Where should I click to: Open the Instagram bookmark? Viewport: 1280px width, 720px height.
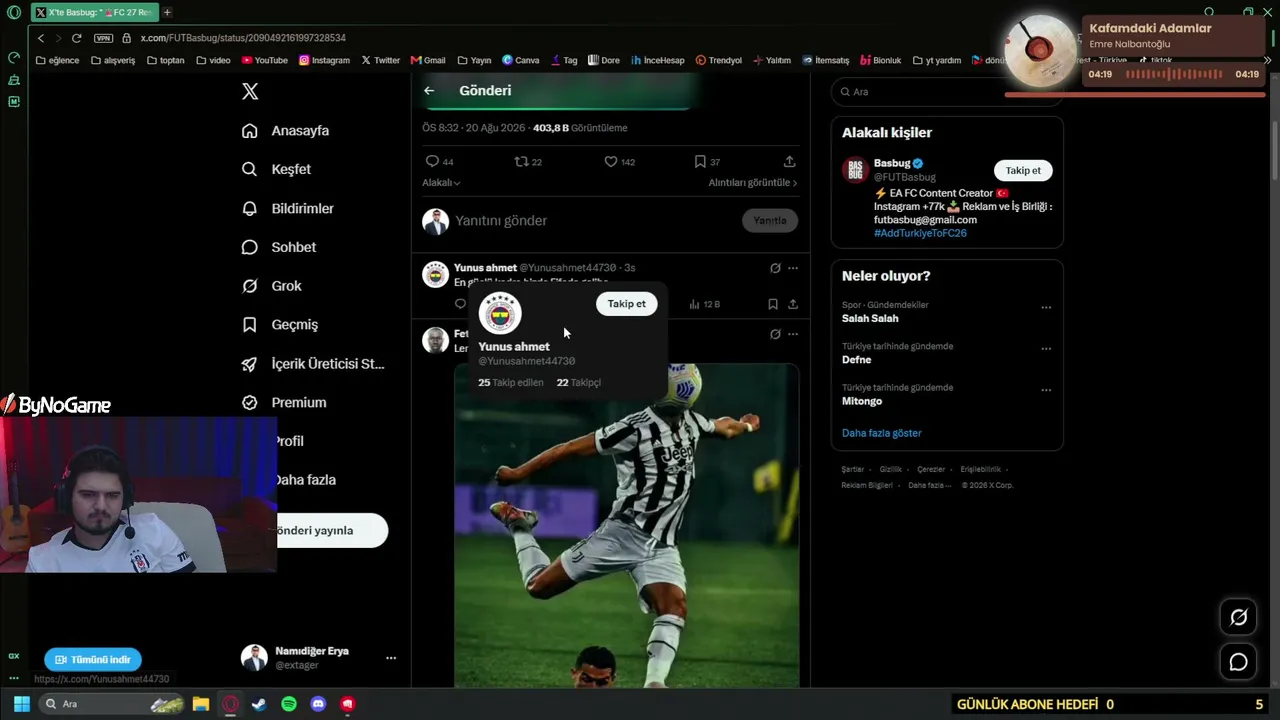click(324, 60)
